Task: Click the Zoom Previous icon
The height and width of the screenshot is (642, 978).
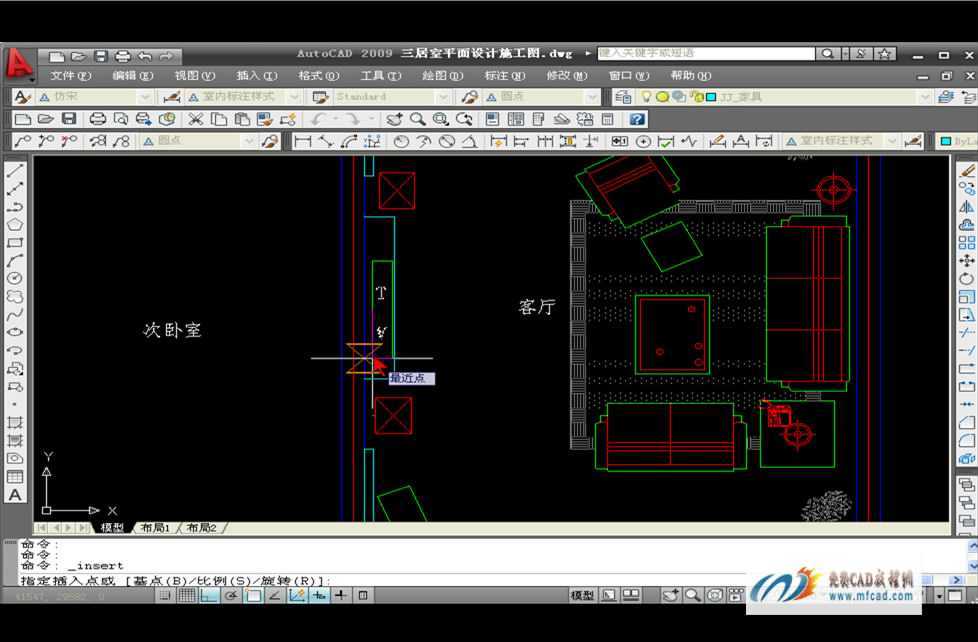Action: 463,119
